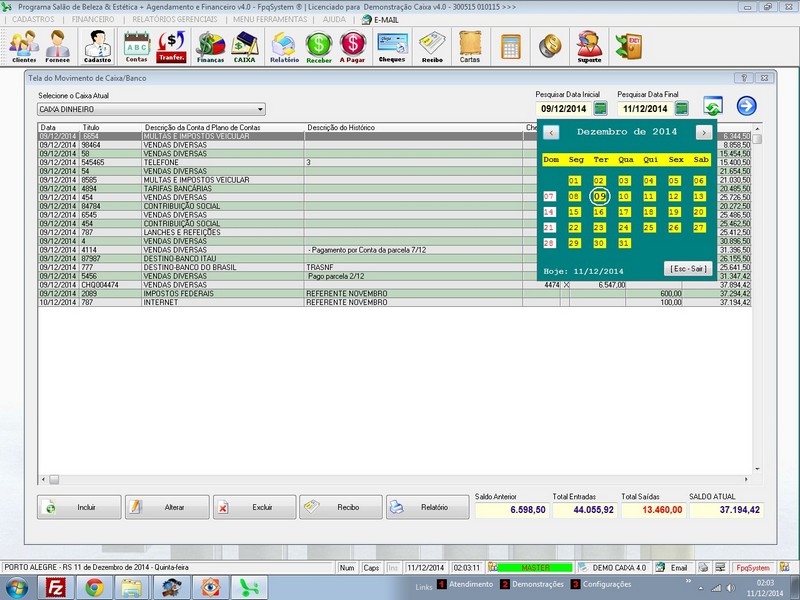Open the A Pagar toolbar icon

click(352, 46)
